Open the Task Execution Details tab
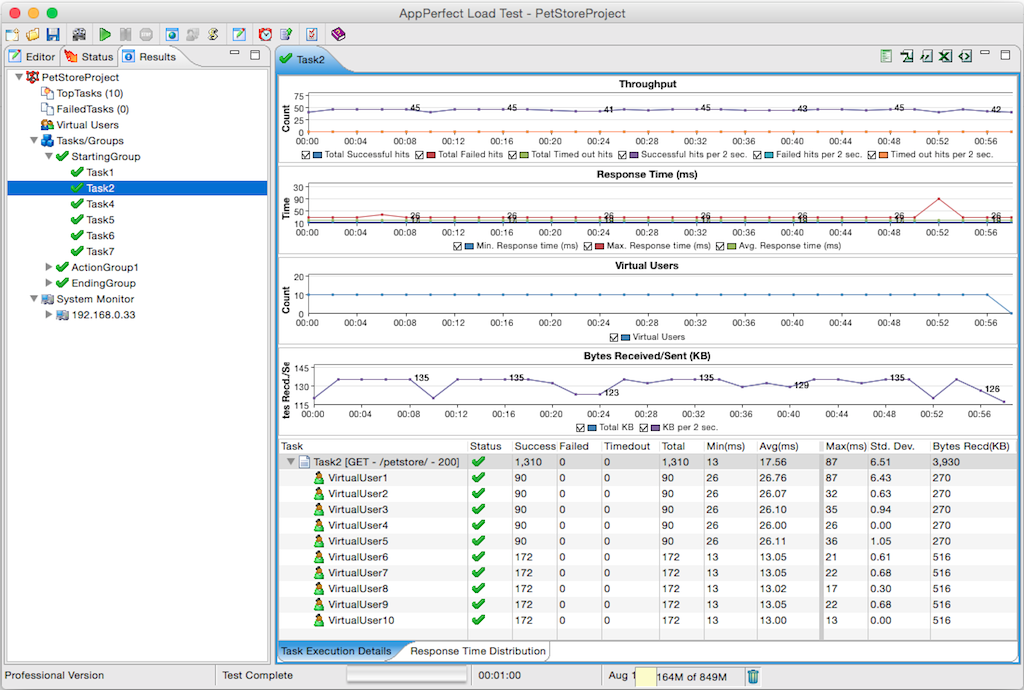 click(336, 651)
